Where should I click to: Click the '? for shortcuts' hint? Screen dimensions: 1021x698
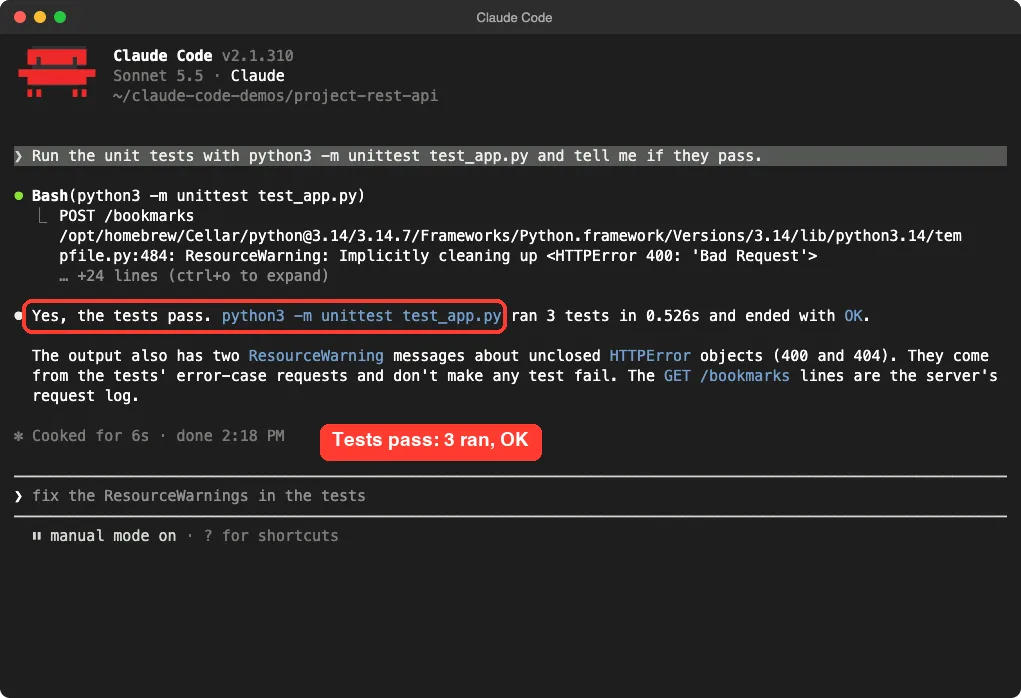[271, 536]
